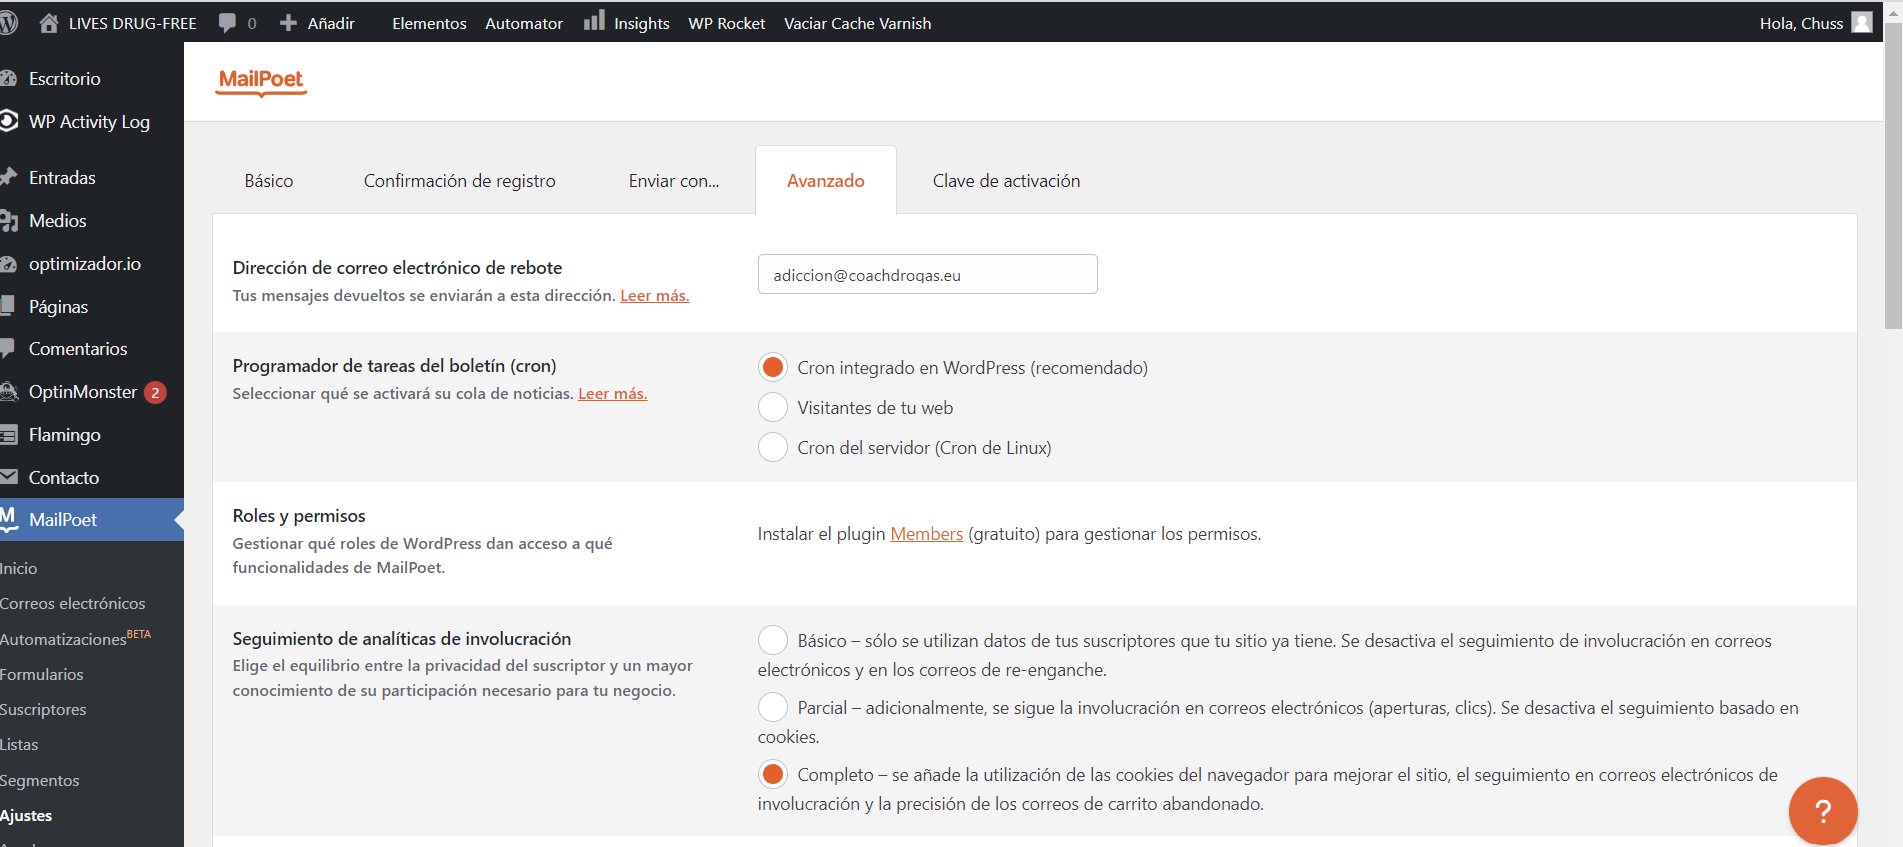Click Vaciar Cache Varnish
The image size is (1903, 847).
857,23
